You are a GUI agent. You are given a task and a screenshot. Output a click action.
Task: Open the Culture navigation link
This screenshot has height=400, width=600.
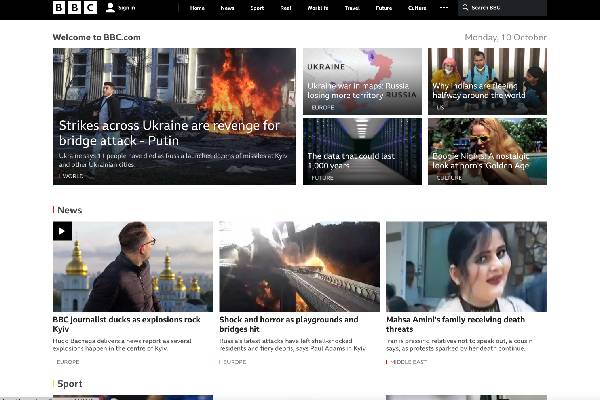click(x=418, y=8)
